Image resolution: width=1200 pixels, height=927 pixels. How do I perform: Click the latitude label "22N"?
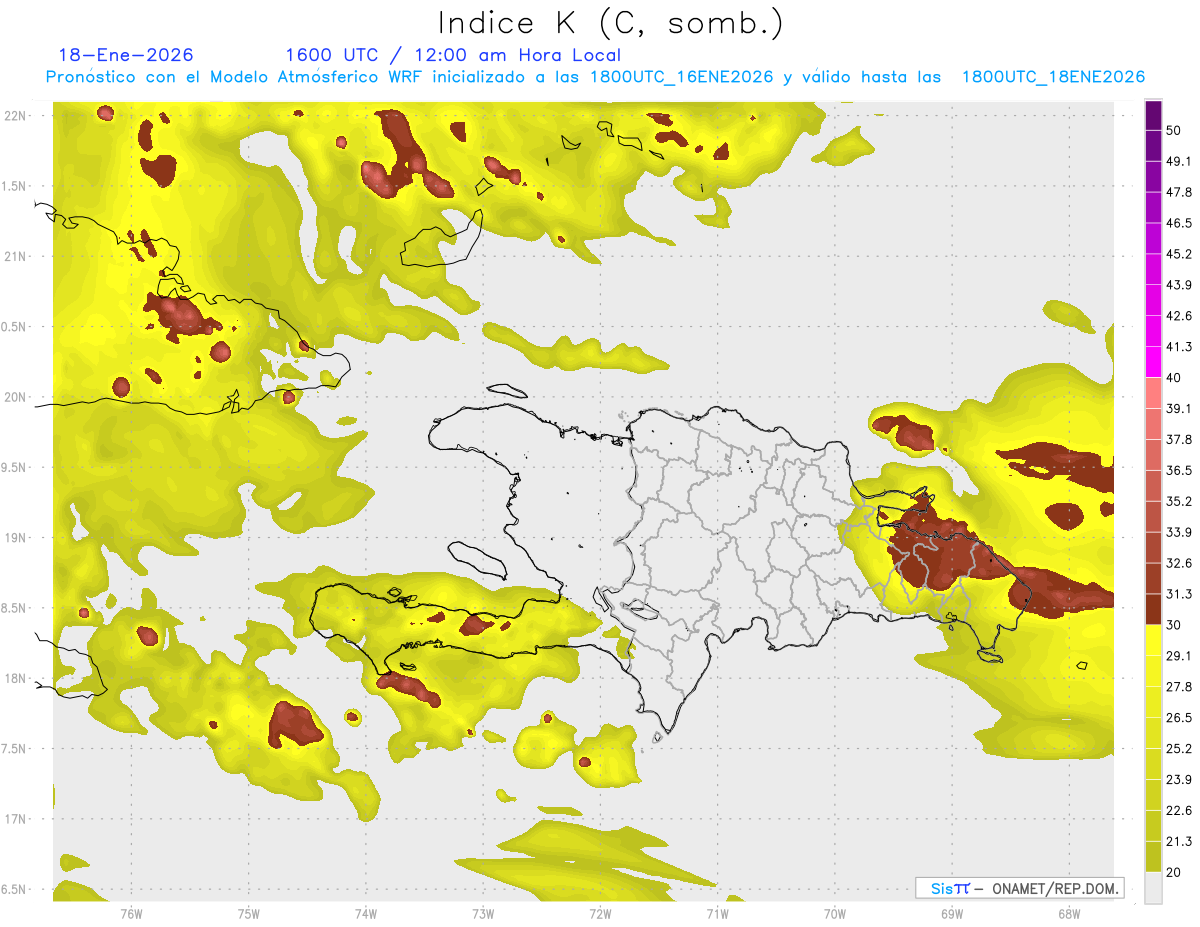pyautogui.click(x=16, y=116)
